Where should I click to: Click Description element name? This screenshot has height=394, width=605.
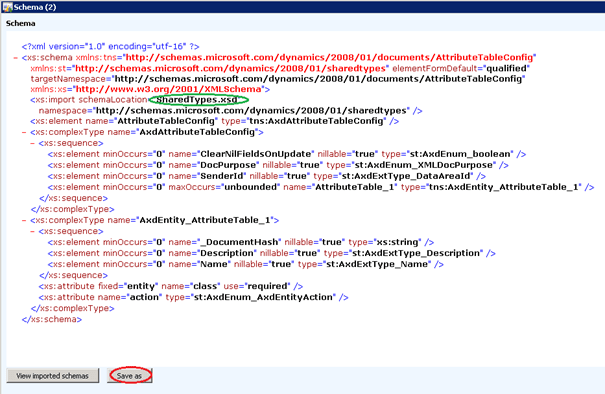[x=227, y=253]
